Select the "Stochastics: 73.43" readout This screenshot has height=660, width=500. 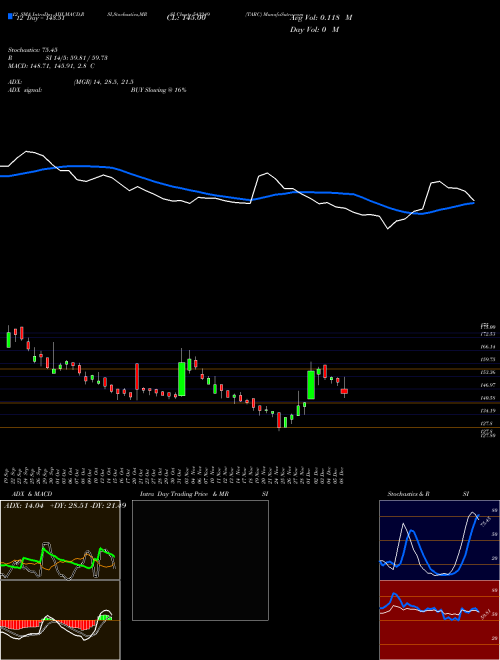coord(32,50)
